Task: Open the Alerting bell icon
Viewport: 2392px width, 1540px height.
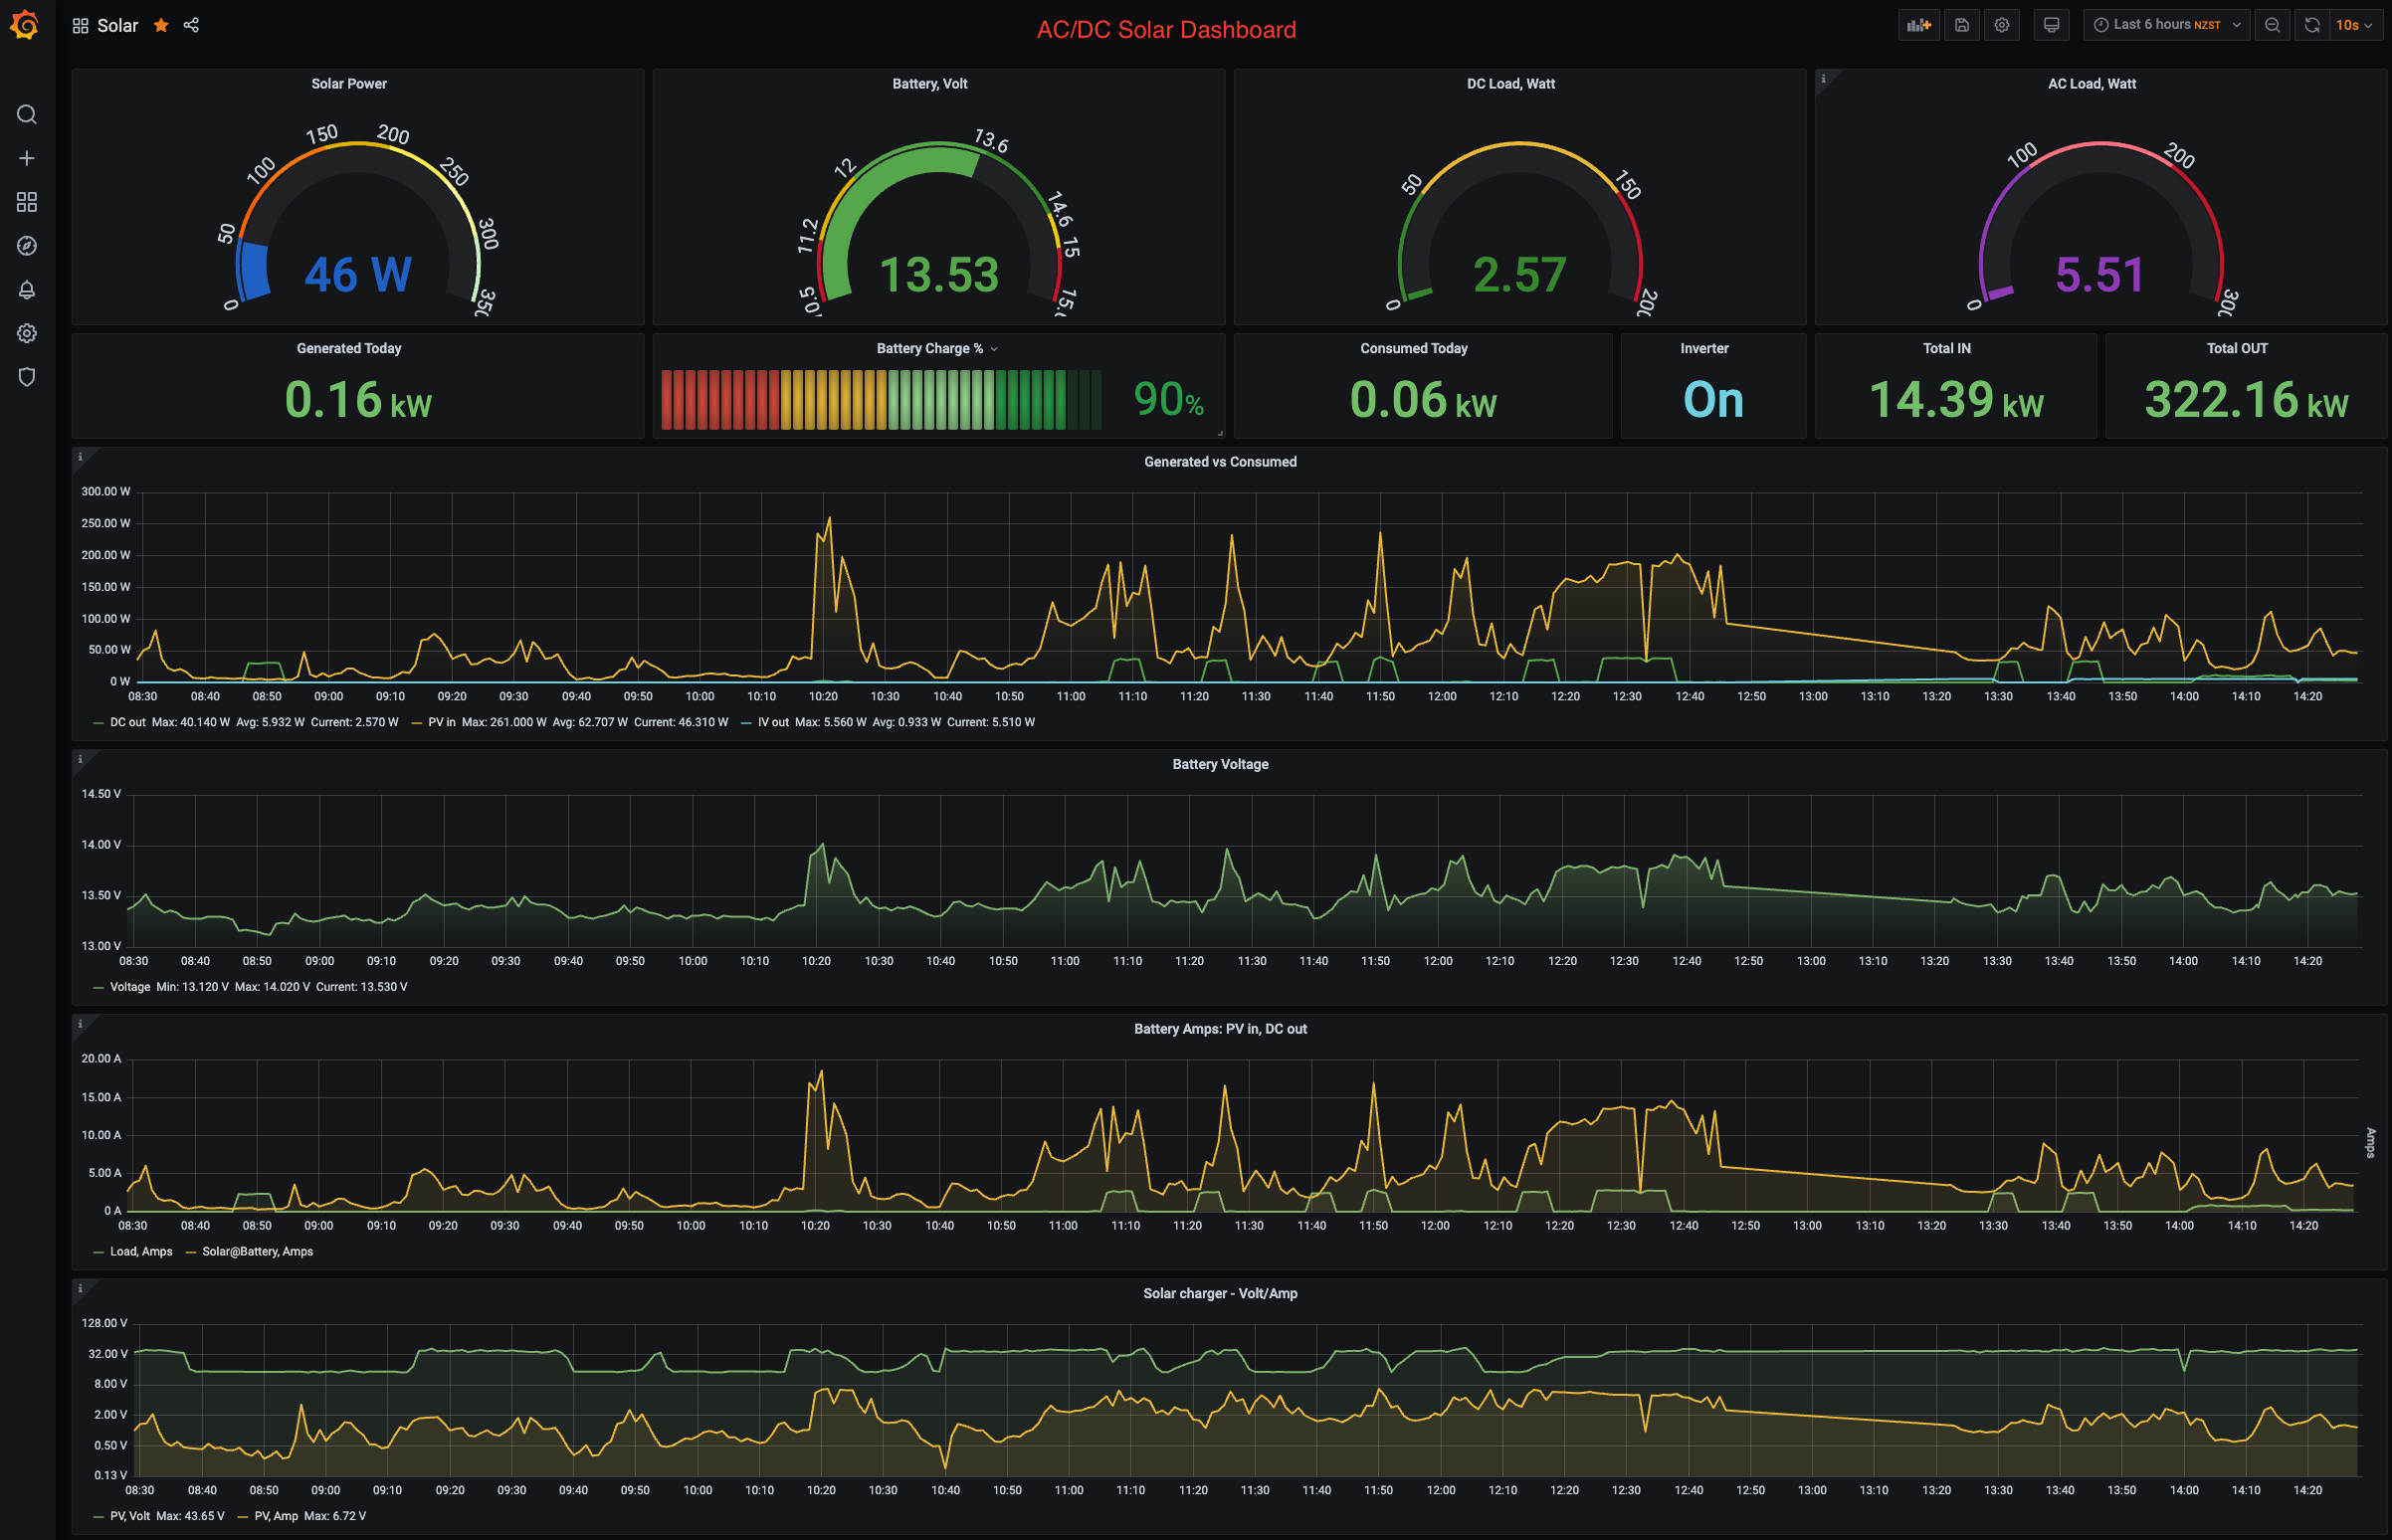Action: 27,290
